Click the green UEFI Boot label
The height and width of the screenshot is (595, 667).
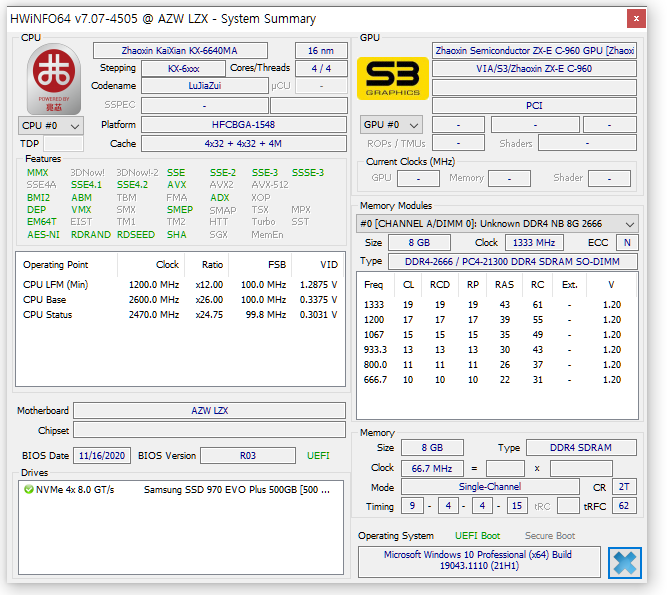click(x=477, y=535)
